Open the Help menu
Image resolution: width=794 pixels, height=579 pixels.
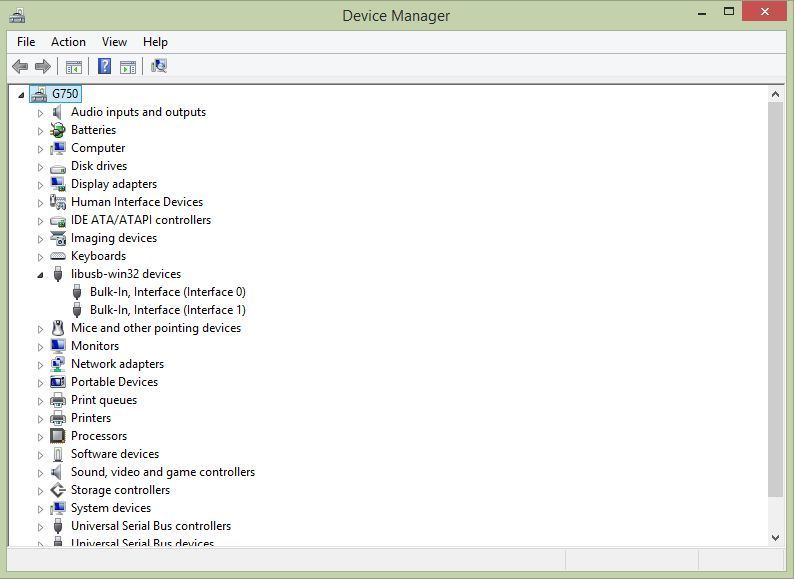coord(155,42)
